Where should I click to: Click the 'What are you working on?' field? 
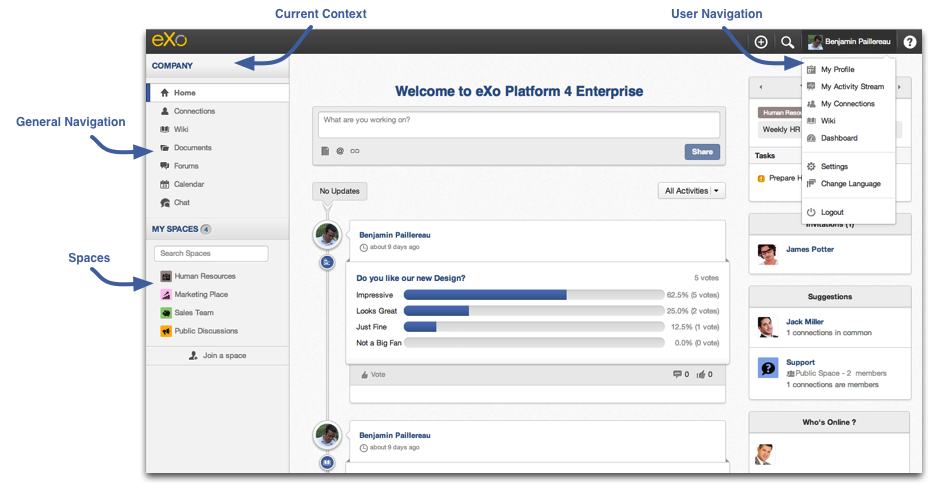519,125
